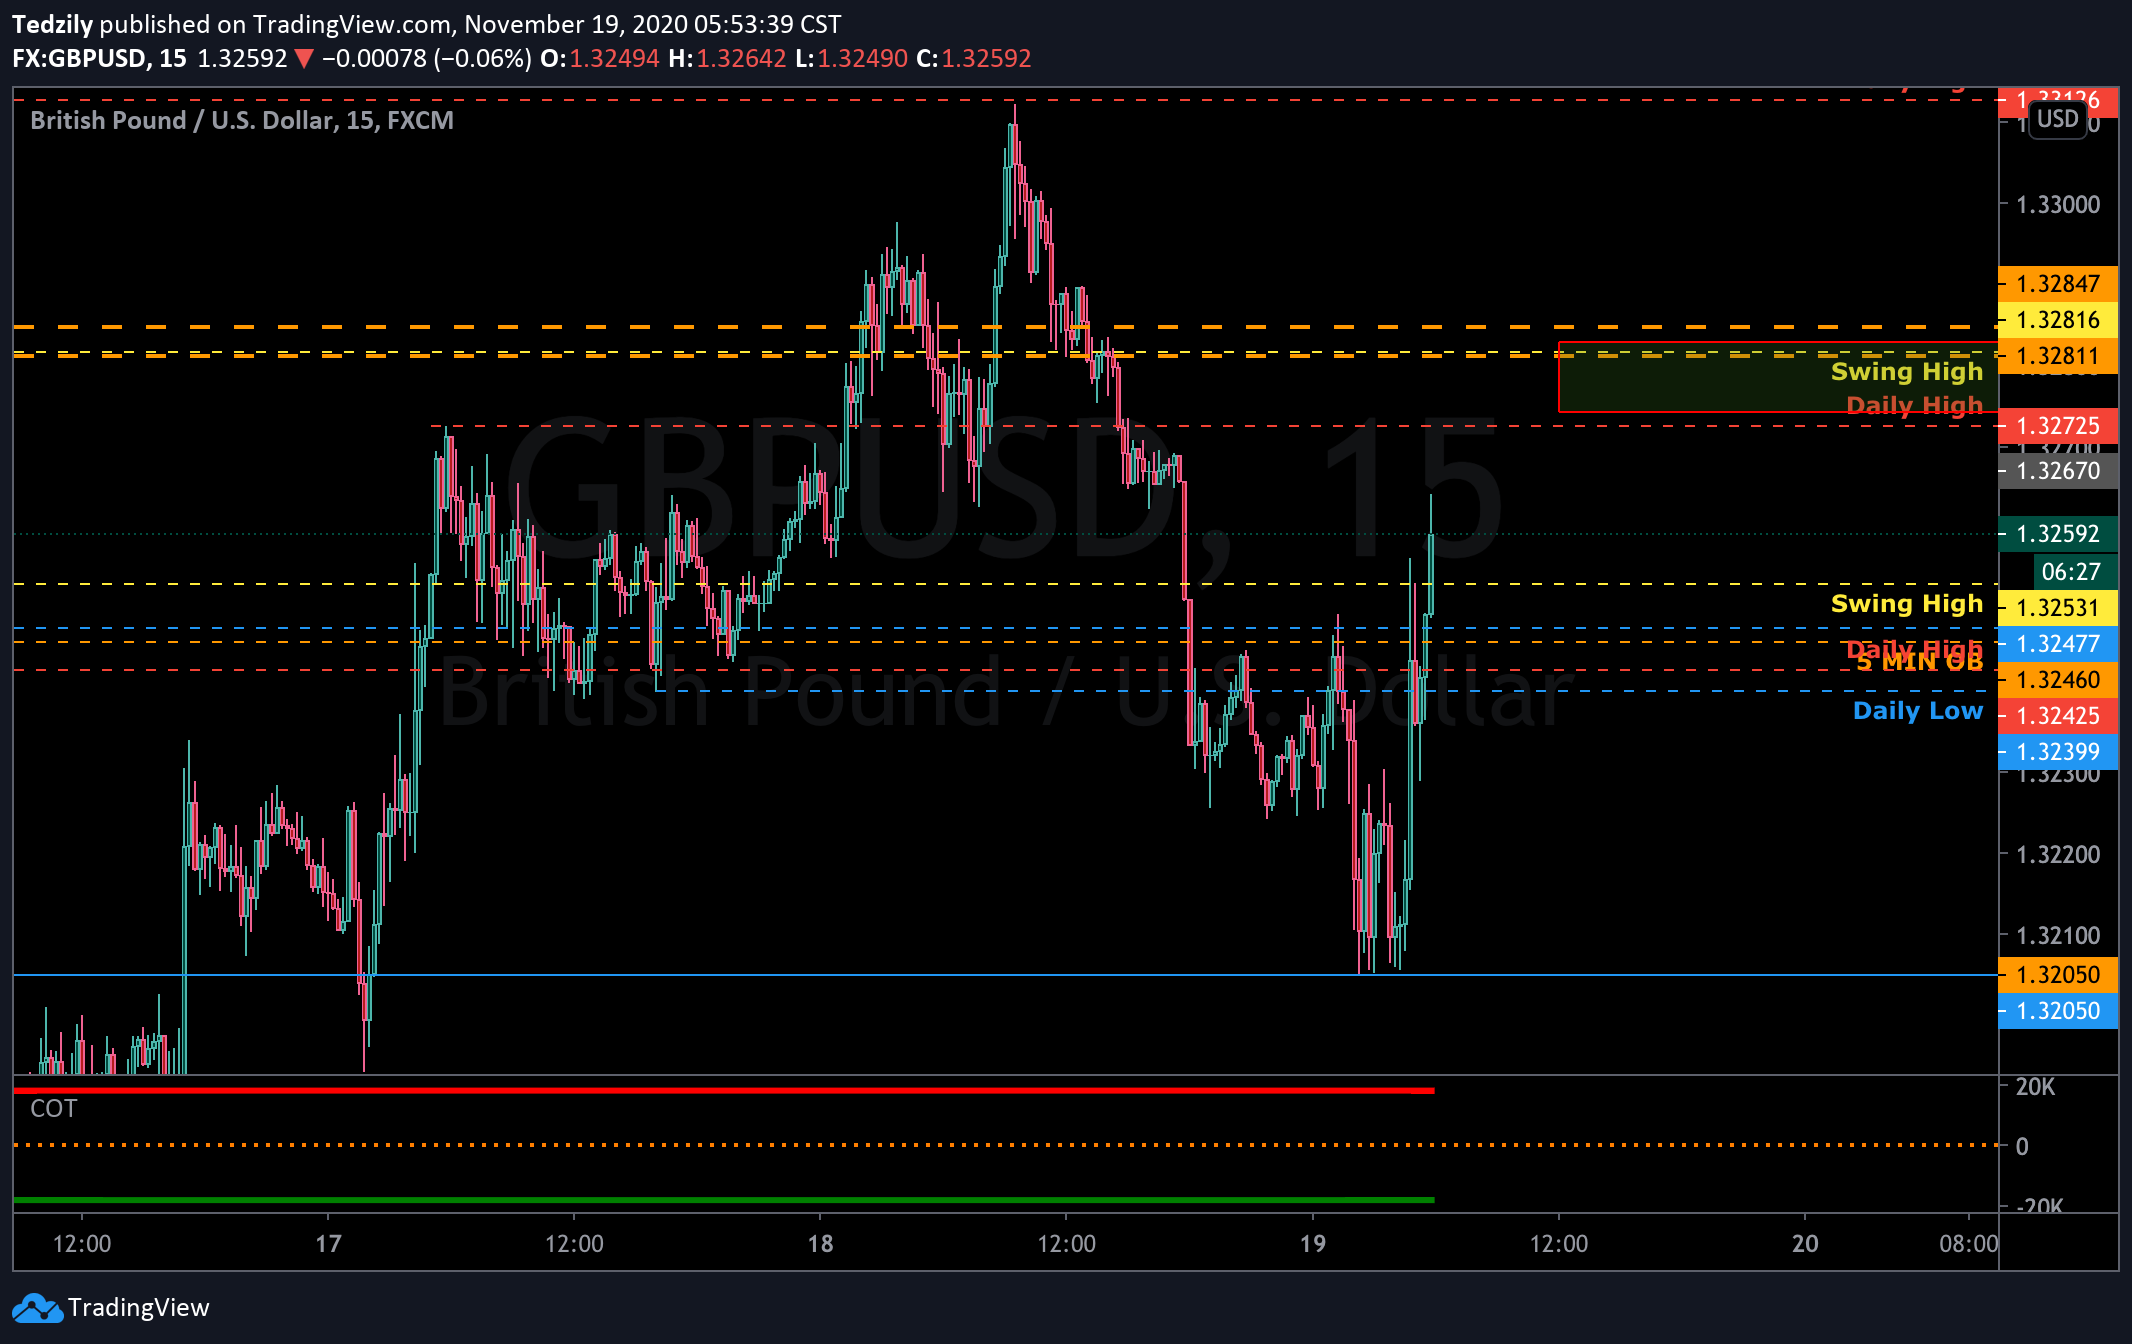Select the 1.32816 yellow price label
Screen dimensions: 2132x1344
(2057, 320)
